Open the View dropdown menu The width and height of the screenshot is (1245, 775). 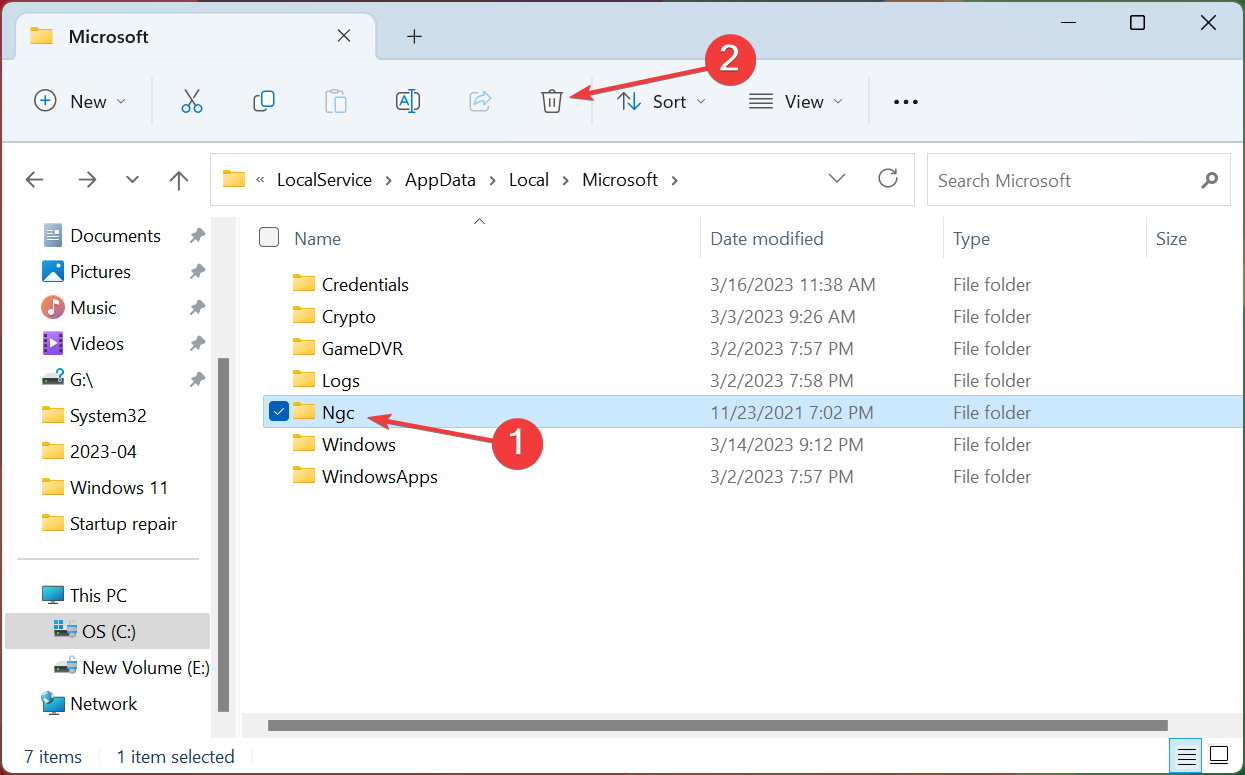796,101
